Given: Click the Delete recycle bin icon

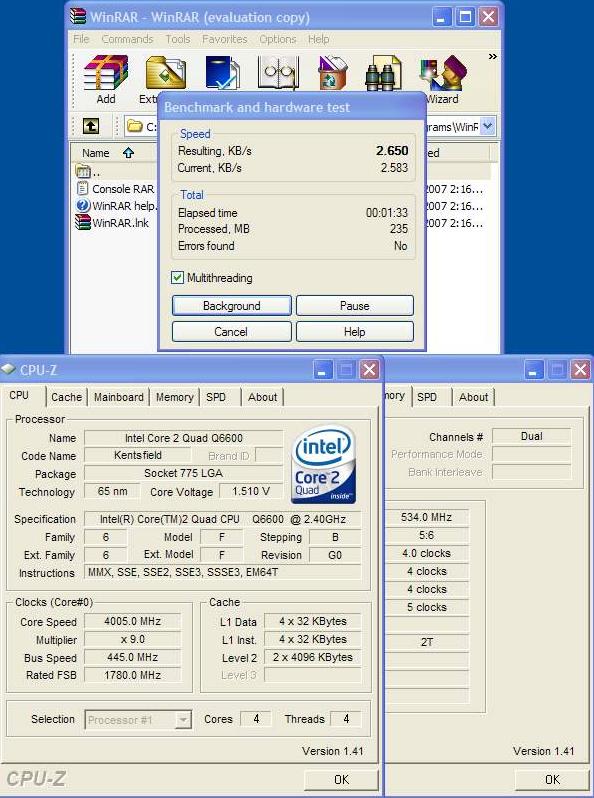Looking at the screenshot, I should tap(332, 73).
